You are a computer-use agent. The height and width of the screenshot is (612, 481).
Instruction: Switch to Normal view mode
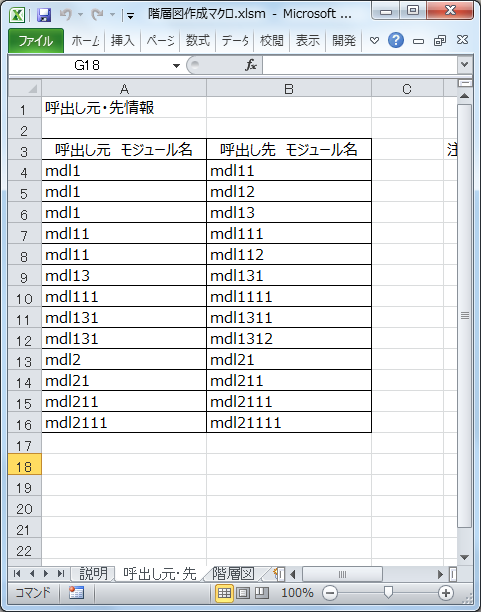[x=224, y=593]
